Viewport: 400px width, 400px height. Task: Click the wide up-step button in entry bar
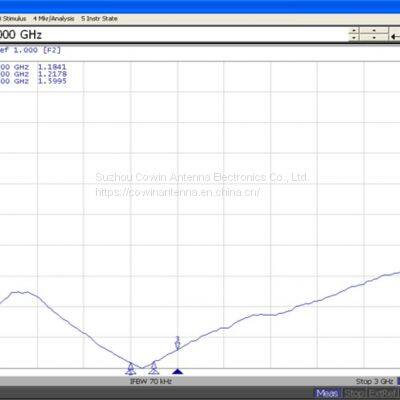point(374,31)
